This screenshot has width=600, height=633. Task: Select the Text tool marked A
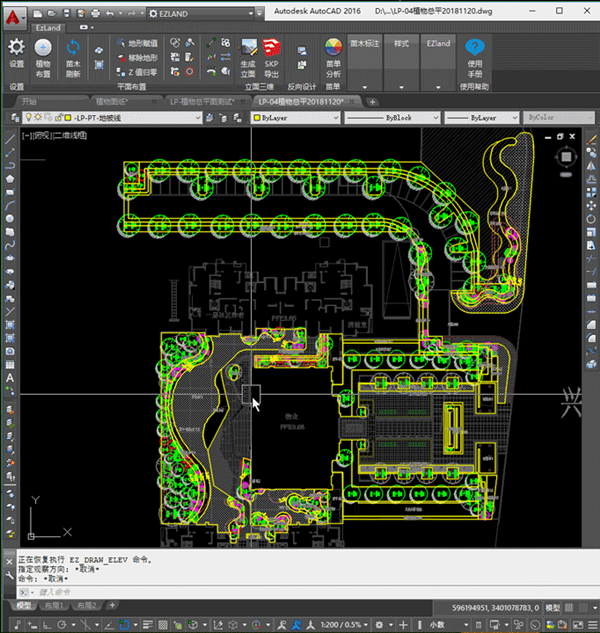(x=10, y=379)
